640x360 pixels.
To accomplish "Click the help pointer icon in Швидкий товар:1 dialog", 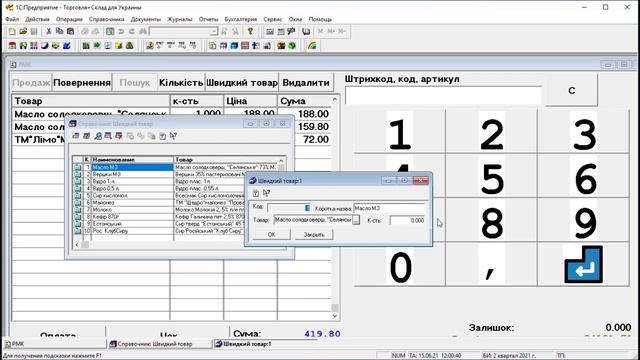I will click(267, 193).
